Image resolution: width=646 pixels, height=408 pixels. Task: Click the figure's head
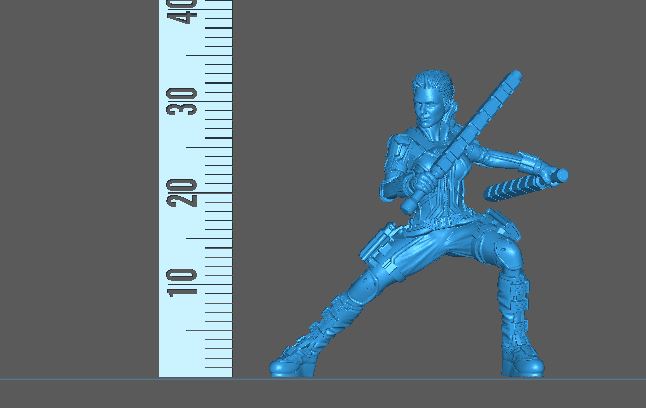[428, 101]
